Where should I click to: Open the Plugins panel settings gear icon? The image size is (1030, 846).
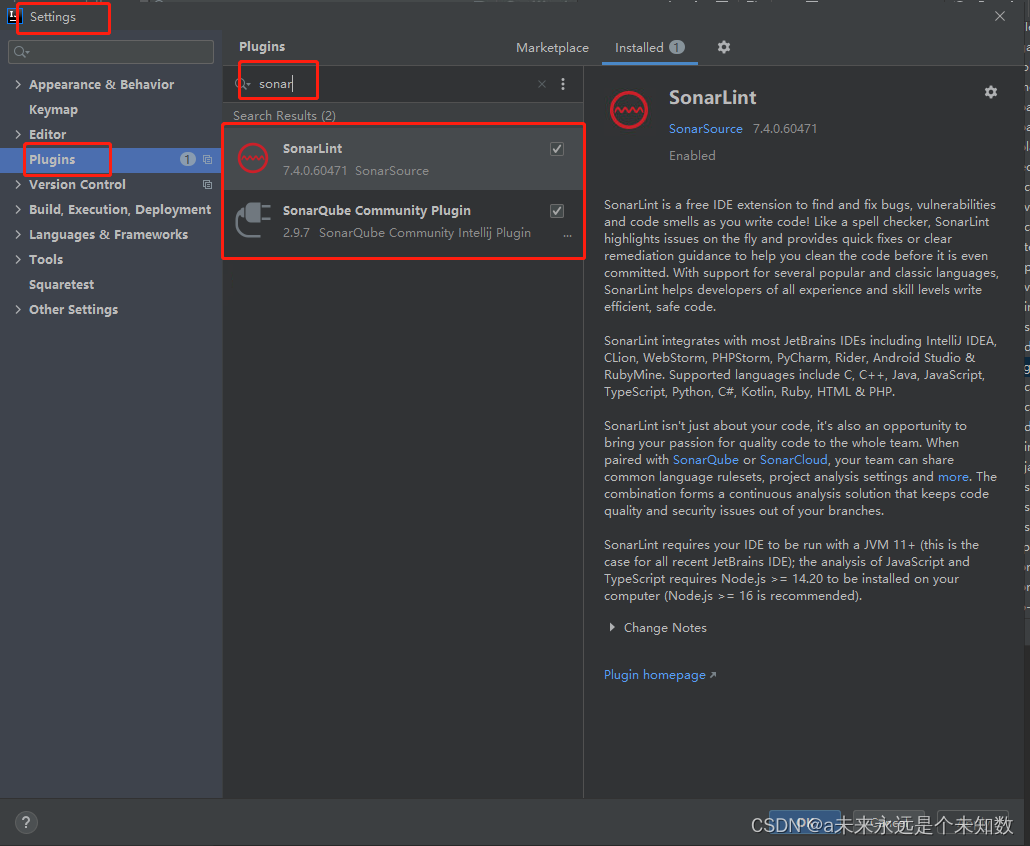(723, 47)
